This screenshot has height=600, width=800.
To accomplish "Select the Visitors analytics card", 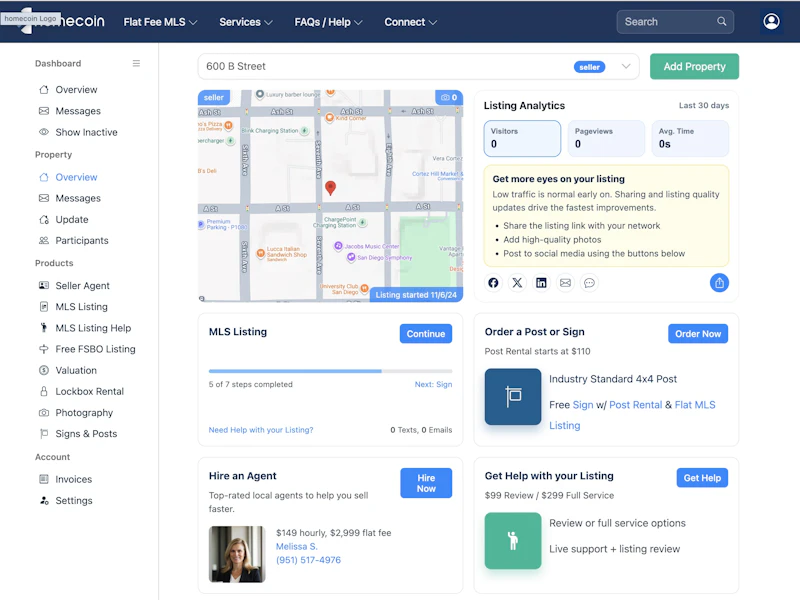I will coord(522,138).
